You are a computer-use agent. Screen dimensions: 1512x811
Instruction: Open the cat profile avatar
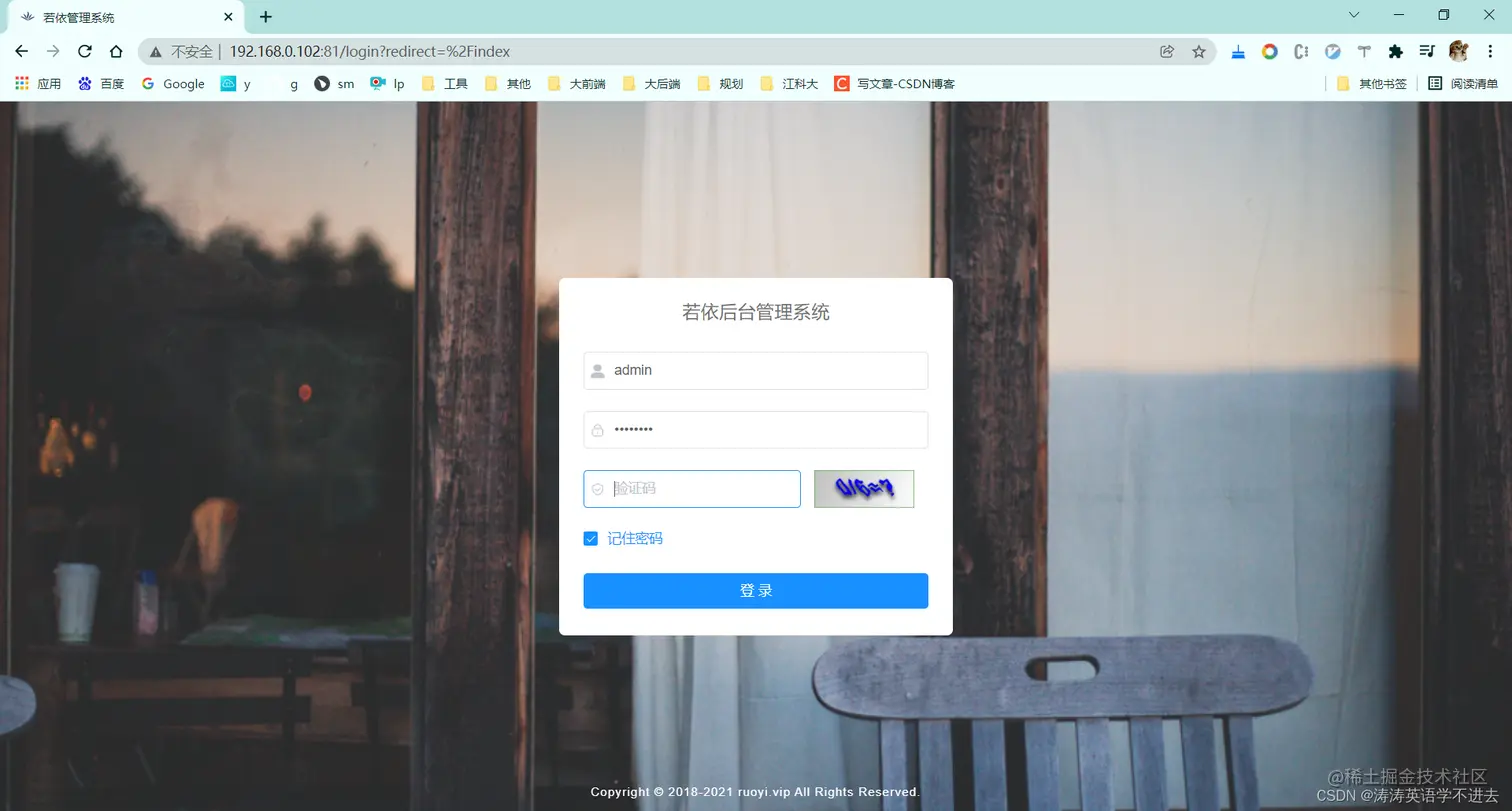tap(1459, 51)
